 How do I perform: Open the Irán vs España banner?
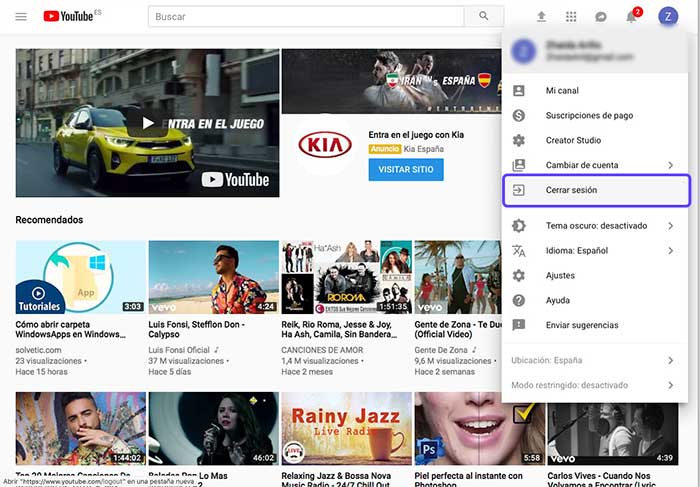point(392,81)
